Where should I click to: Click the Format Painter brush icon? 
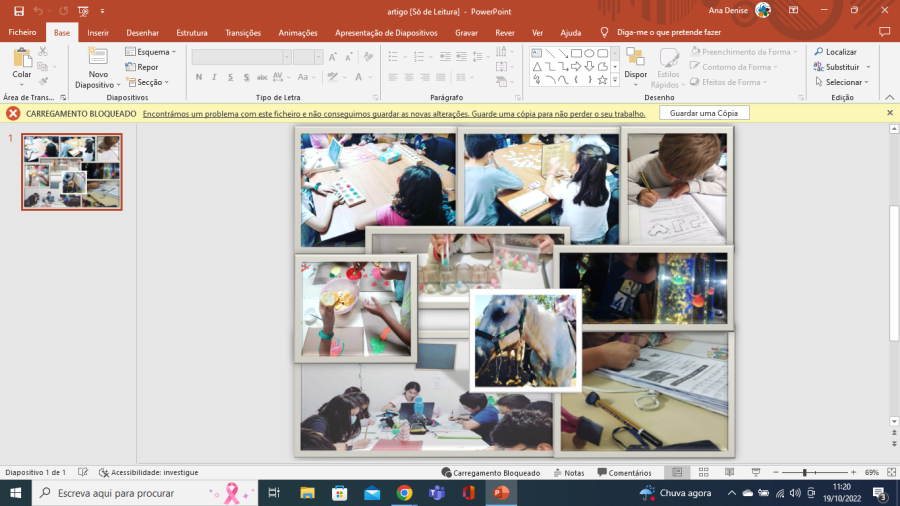[43, 81]
